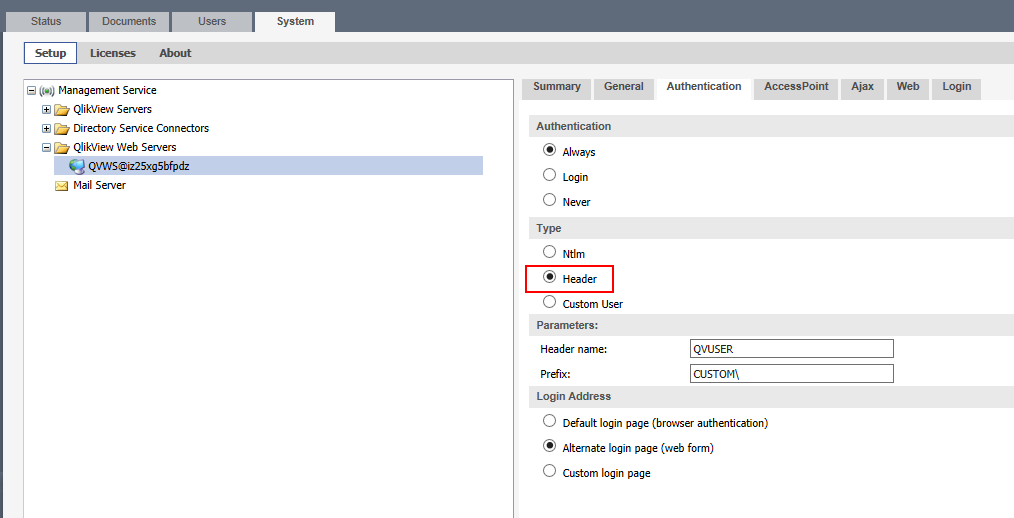Select Custom login page radio

[x=550, y=471]
